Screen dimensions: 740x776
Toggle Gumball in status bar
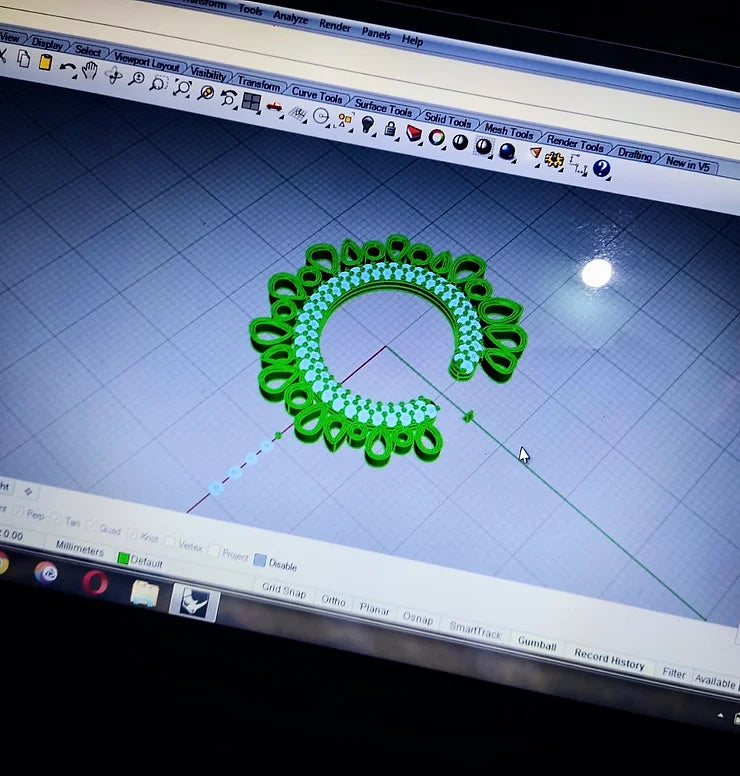[537, 644]
